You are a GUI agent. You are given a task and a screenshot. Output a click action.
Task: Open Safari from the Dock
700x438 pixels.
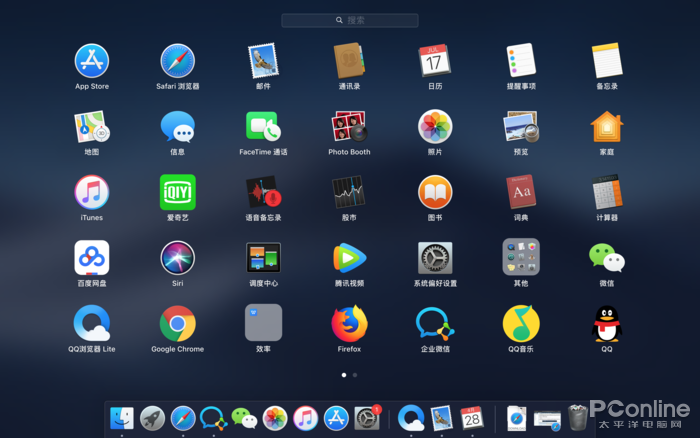point(183,418)
